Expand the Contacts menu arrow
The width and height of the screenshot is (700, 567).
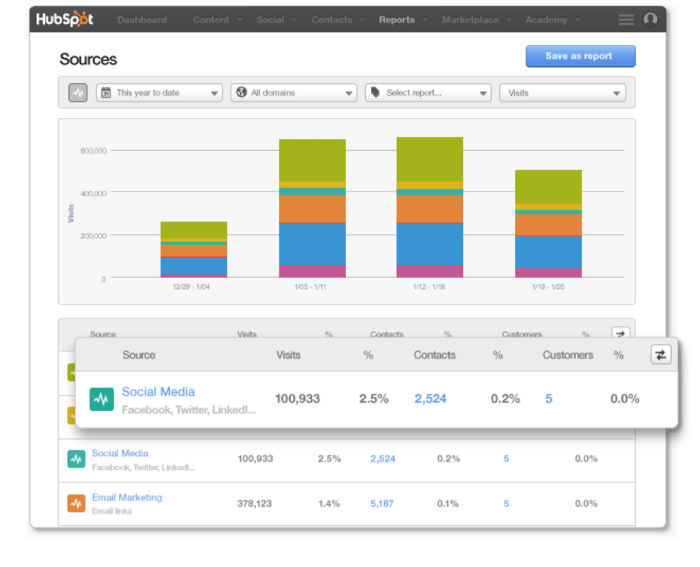pyautogui.click(x=362, y=20)
